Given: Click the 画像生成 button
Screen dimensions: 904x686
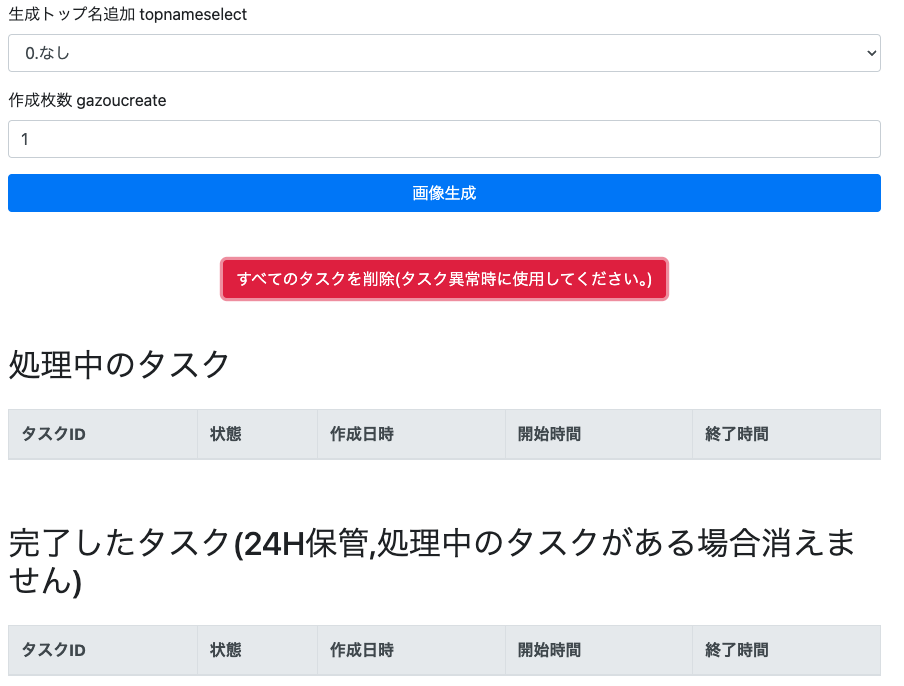Looking at the screenshot, I should pyautogui.click(x=443, y=193).
